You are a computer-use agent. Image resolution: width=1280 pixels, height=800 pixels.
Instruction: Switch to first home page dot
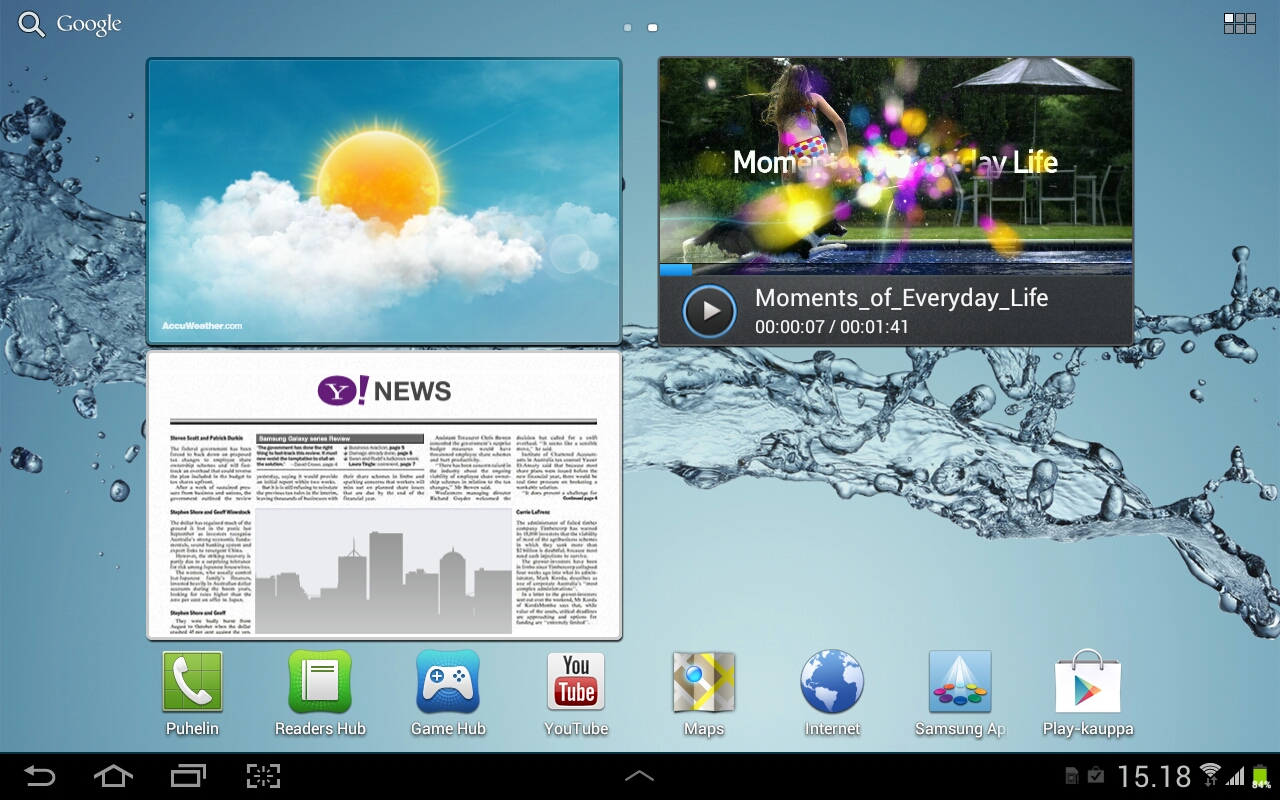coord(627,28)
